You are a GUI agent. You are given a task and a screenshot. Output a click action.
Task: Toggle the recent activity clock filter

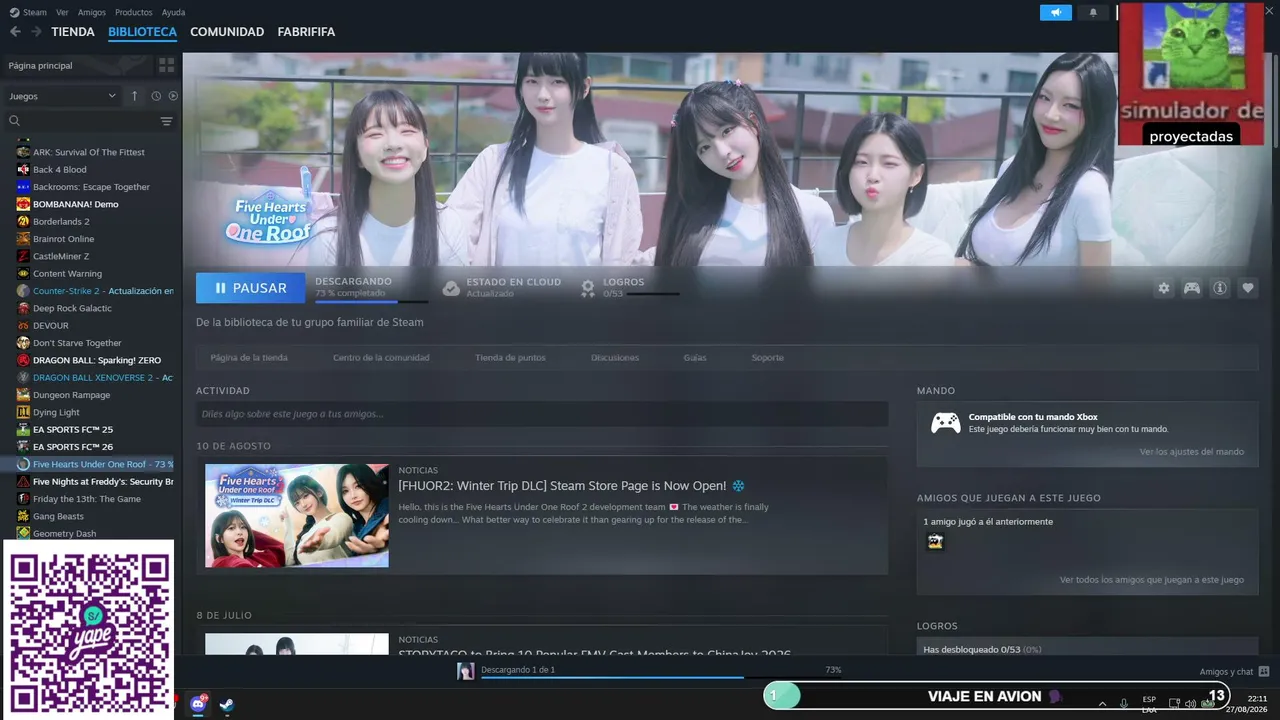156,96
